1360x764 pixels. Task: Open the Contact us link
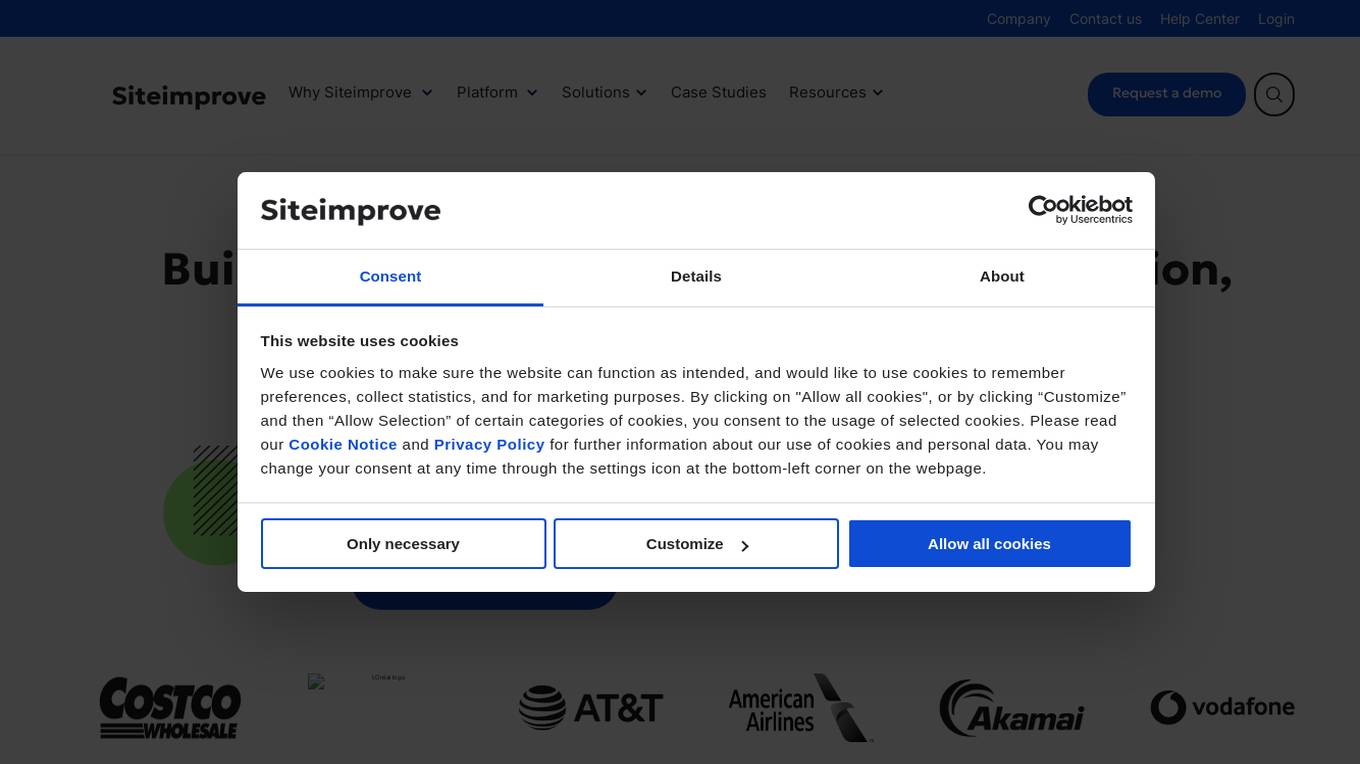click(1105, 19)
